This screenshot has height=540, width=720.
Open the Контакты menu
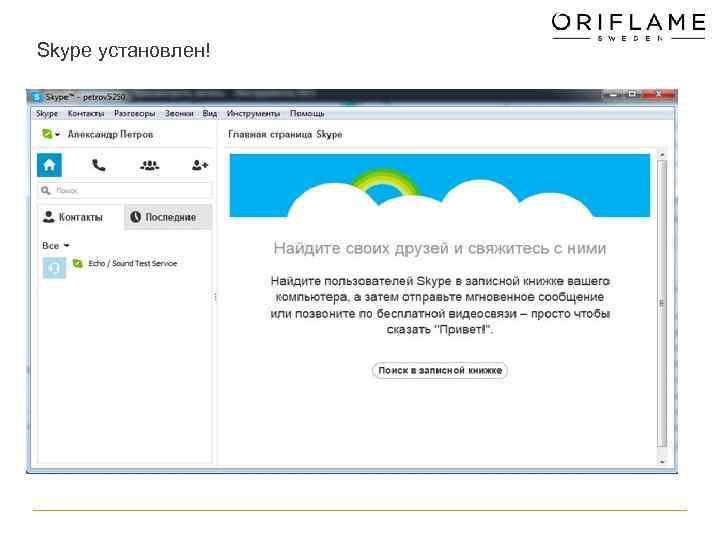tap(86, 113)
